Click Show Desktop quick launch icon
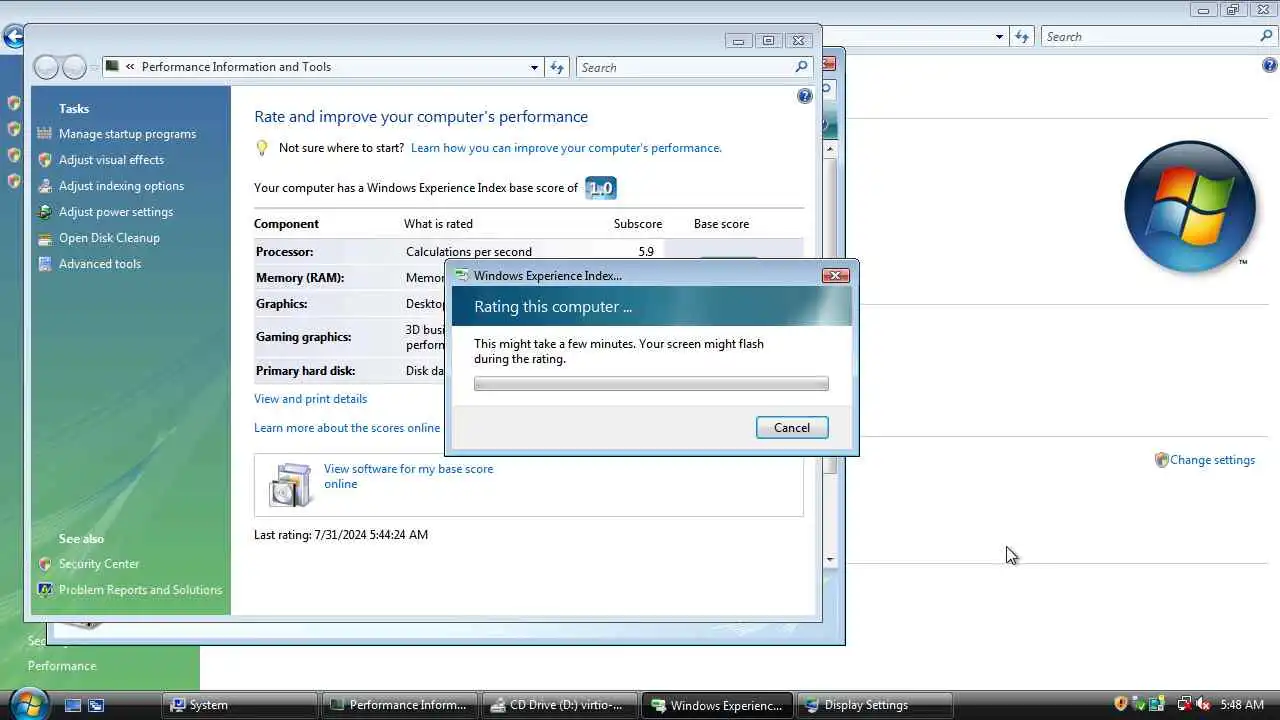This screenshot has width=1280, height=720. coord(73,705)
